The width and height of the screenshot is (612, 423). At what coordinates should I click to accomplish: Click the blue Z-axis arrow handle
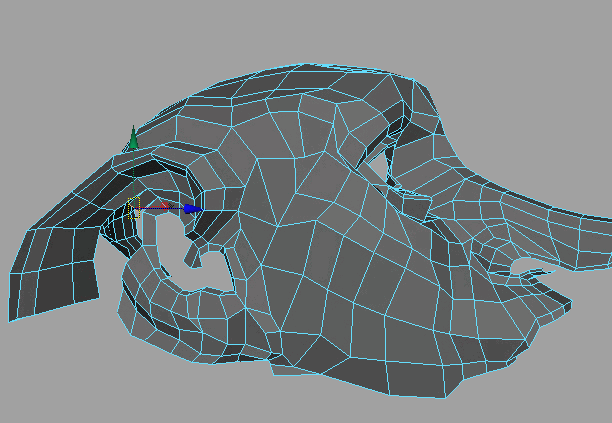(x=190, y=209)
